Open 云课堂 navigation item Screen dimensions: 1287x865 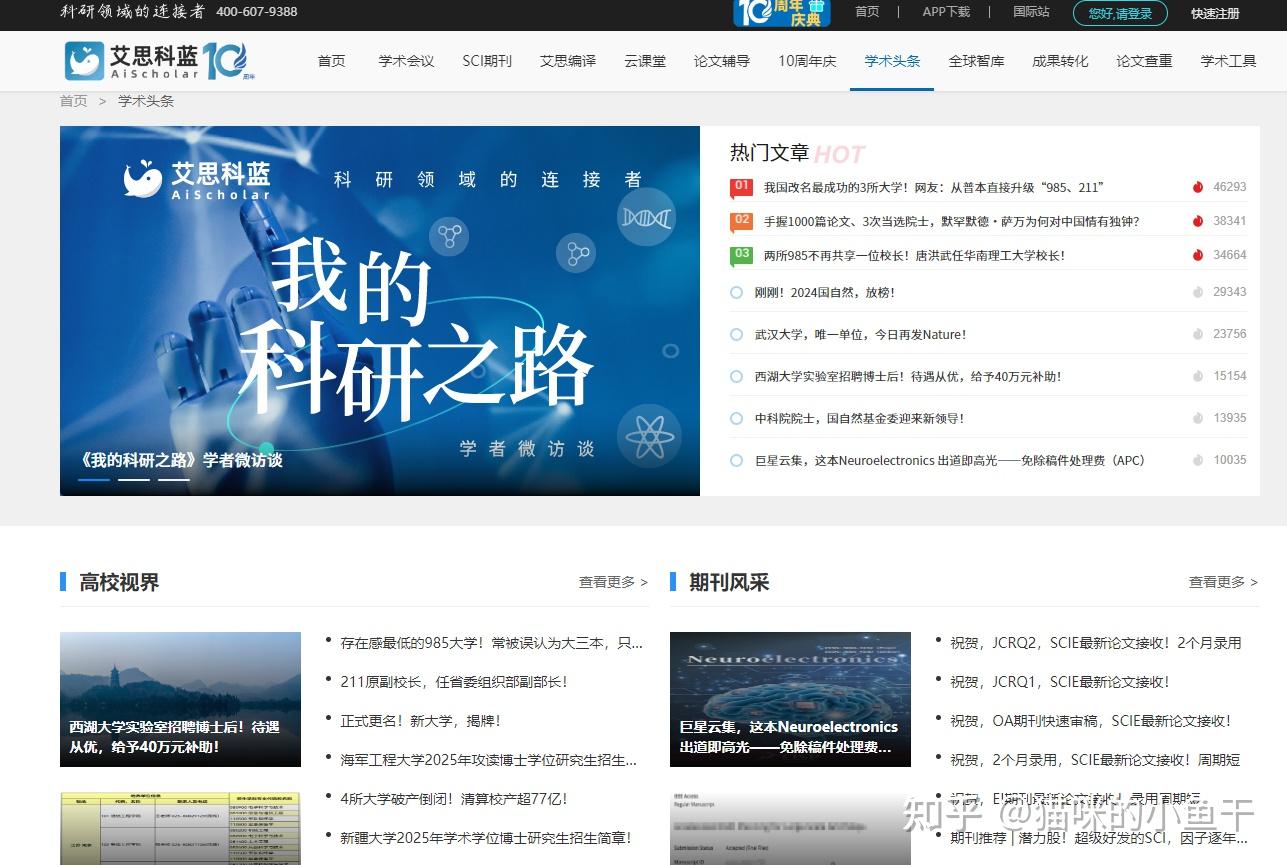tap(645, 61)
